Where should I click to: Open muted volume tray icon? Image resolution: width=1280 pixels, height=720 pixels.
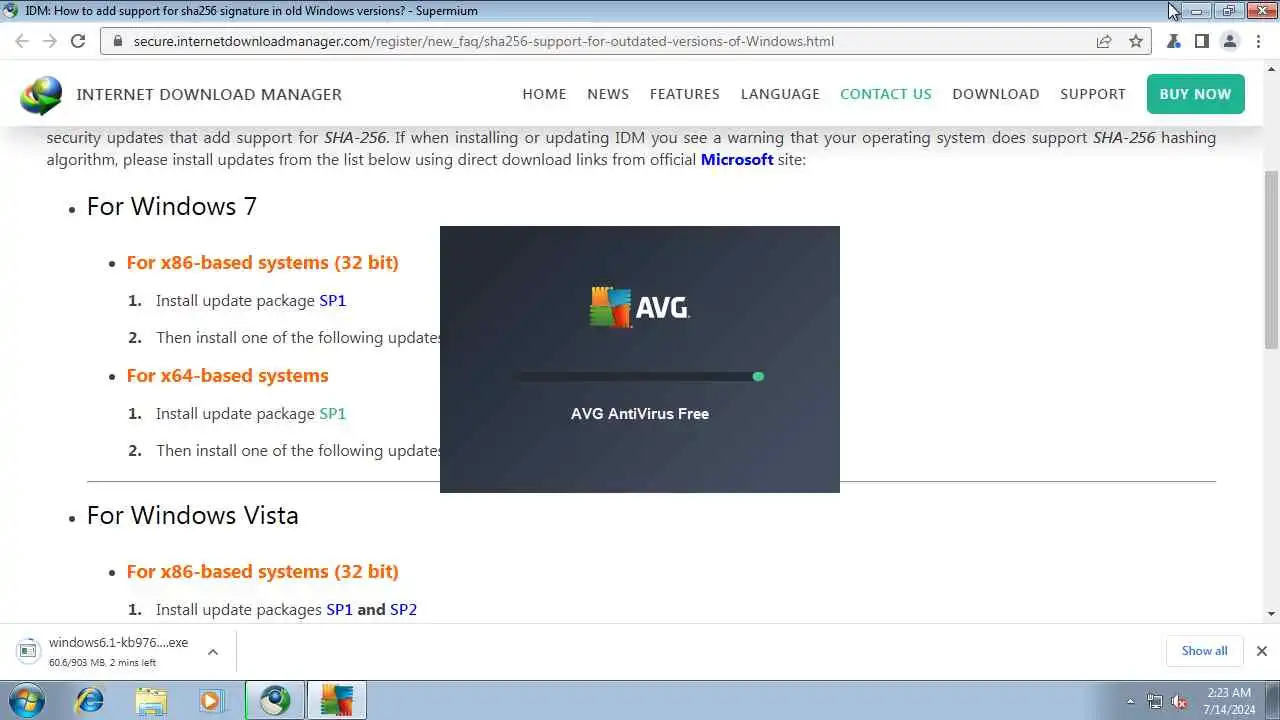pos(1179,701)
